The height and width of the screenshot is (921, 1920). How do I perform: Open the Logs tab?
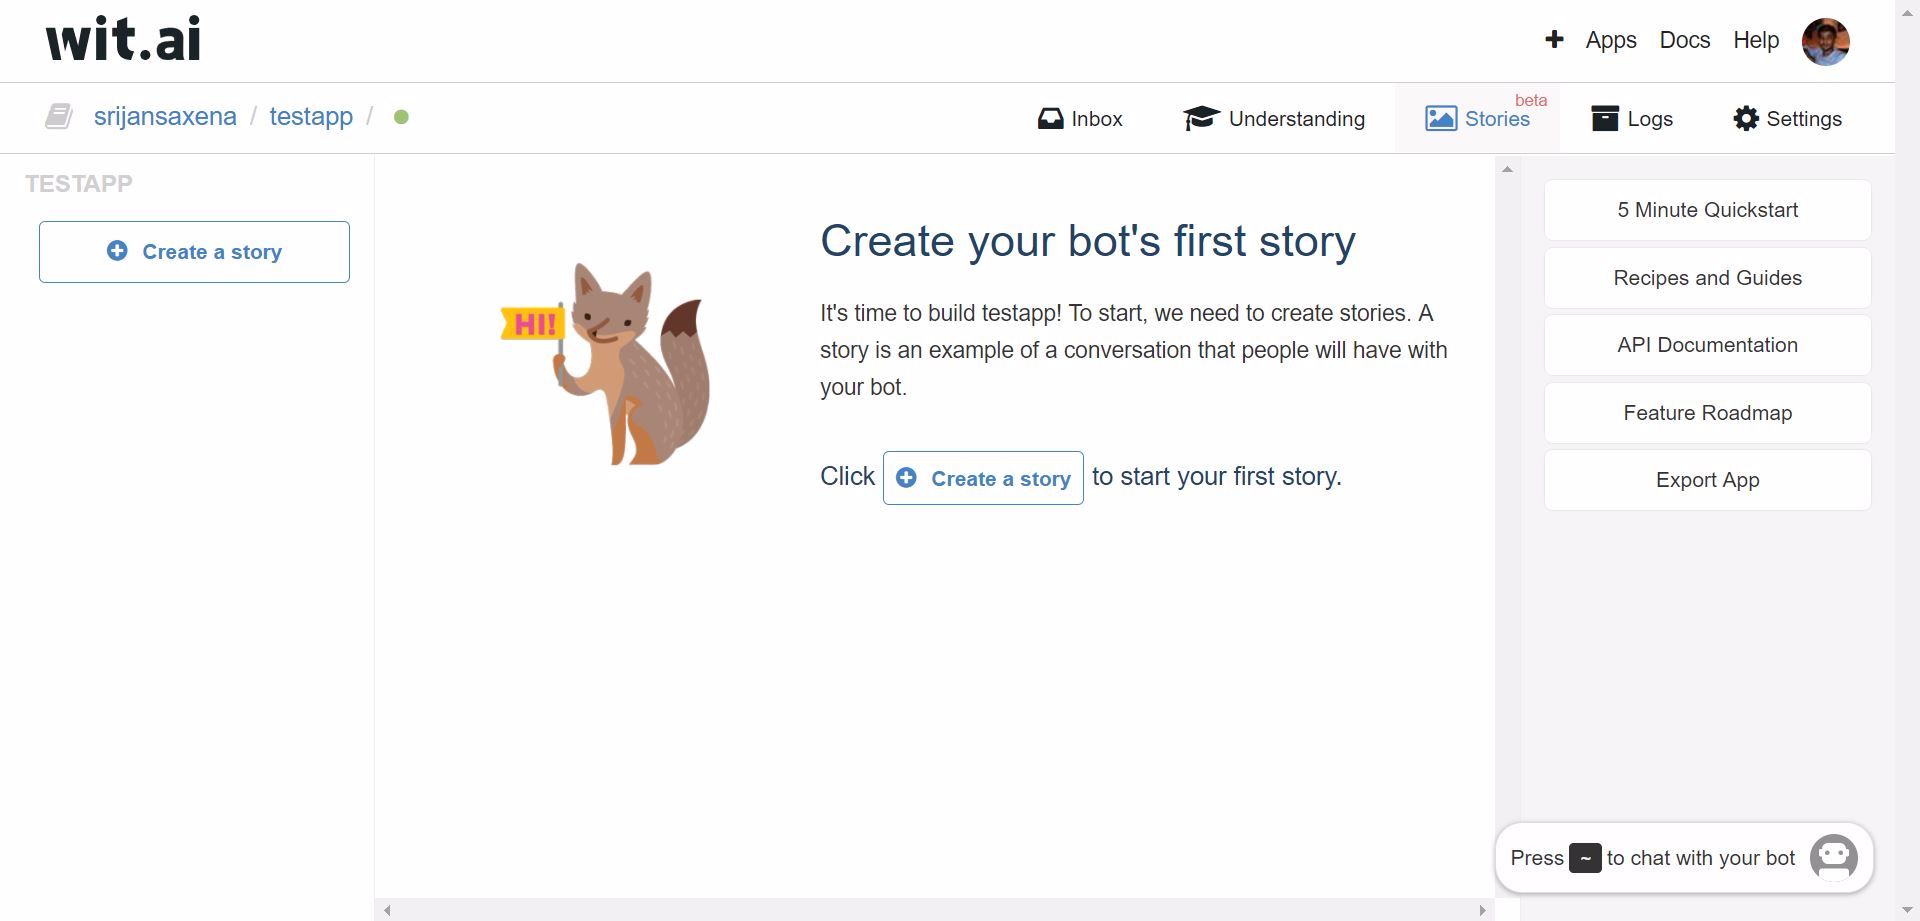click(1631, 119)
